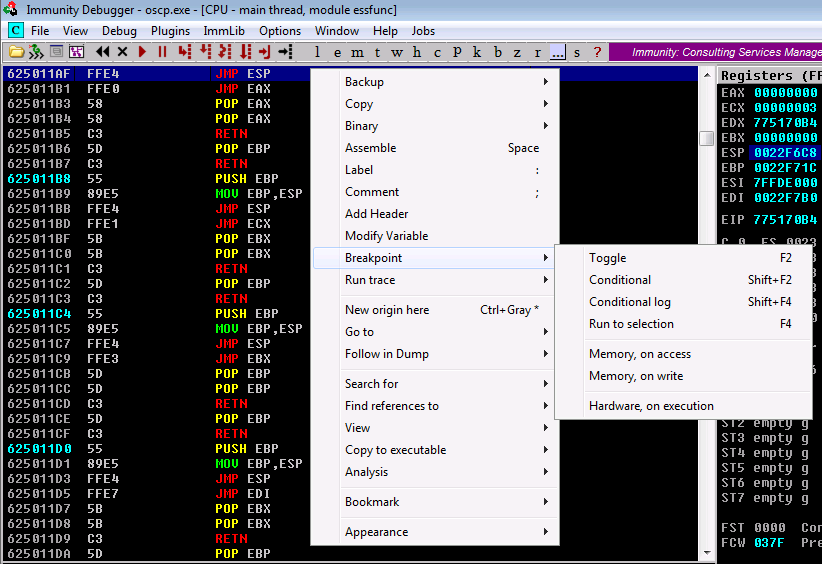Open Call stack with 'k' button
The image size is (822, 564).
(x=477, y=52)
